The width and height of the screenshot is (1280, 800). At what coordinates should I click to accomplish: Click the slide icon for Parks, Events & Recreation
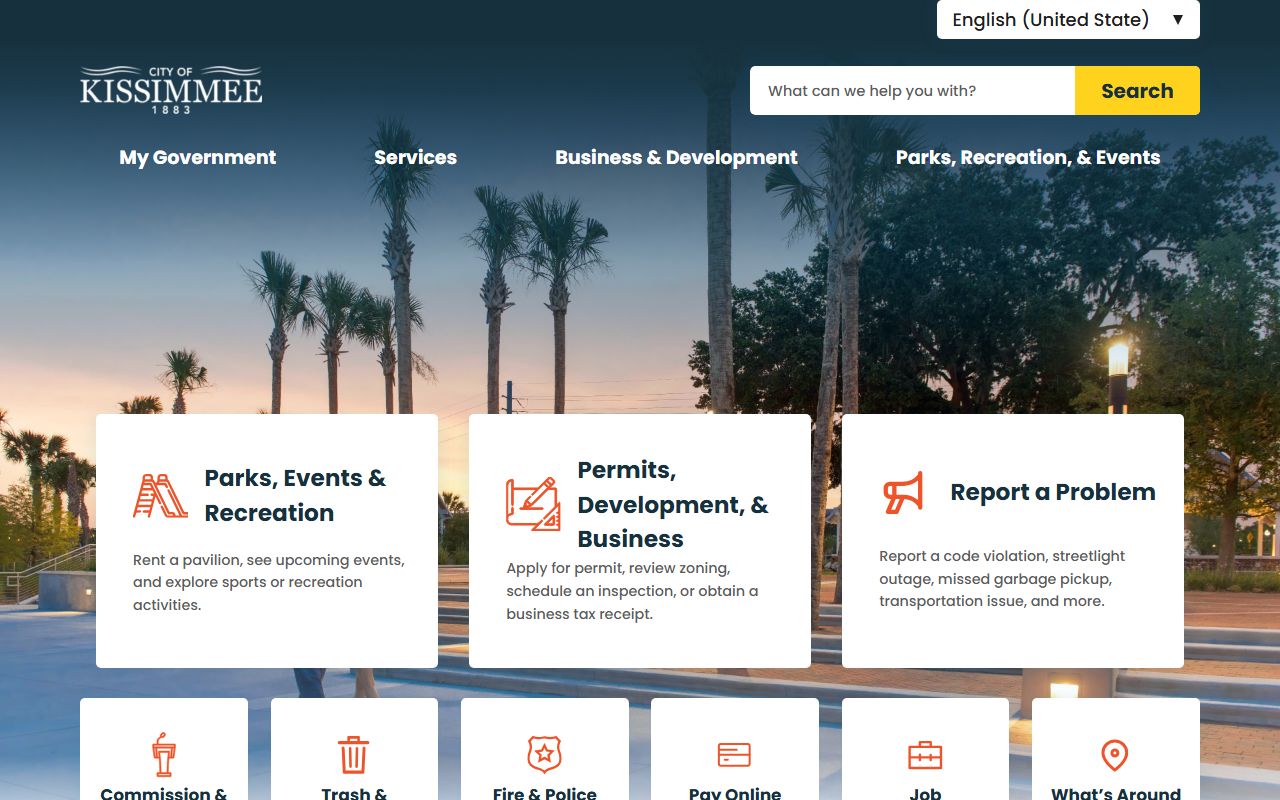coord(160,496)
